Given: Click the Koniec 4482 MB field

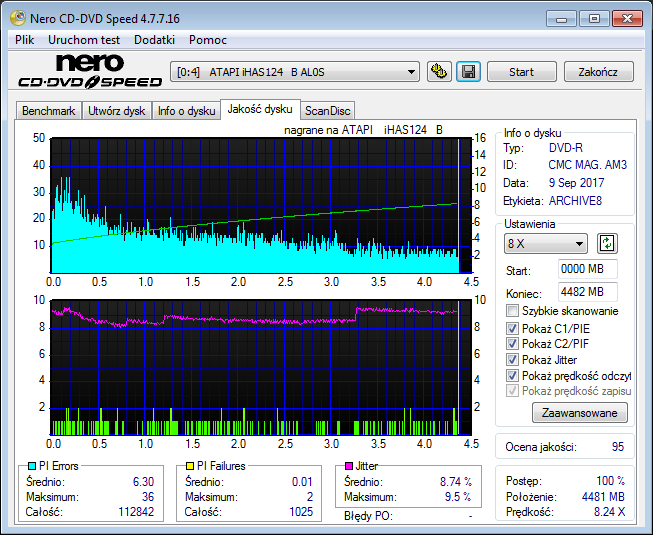Looking at the screenshot, I should 588,292.
